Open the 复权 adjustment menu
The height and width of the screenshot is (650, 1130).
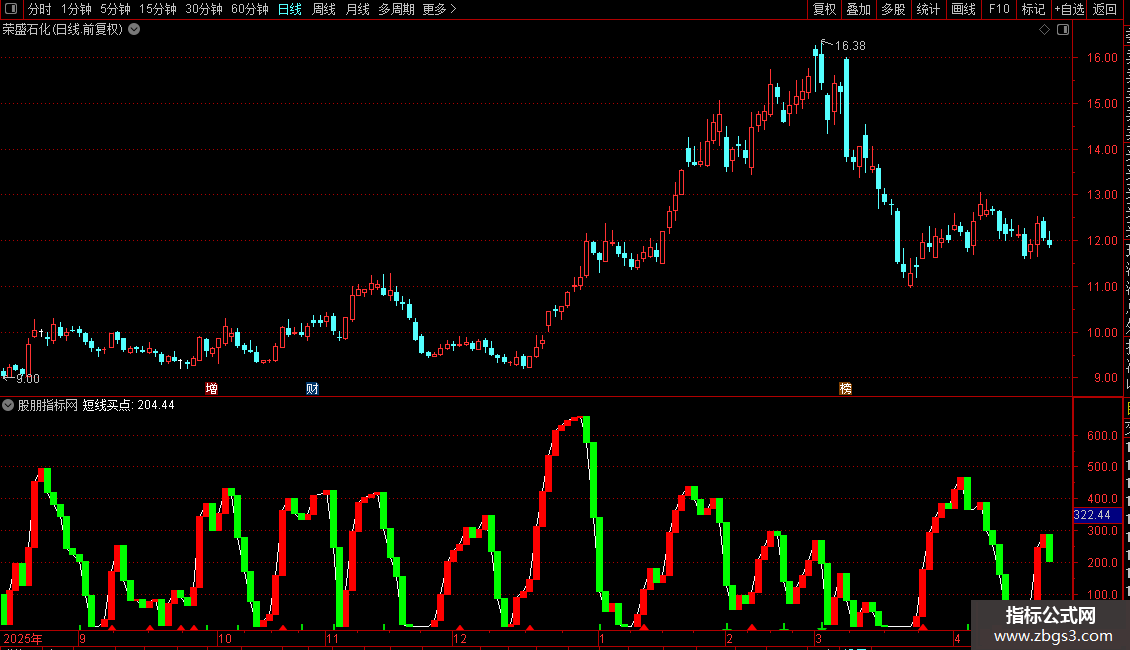[x=824, y=9]
